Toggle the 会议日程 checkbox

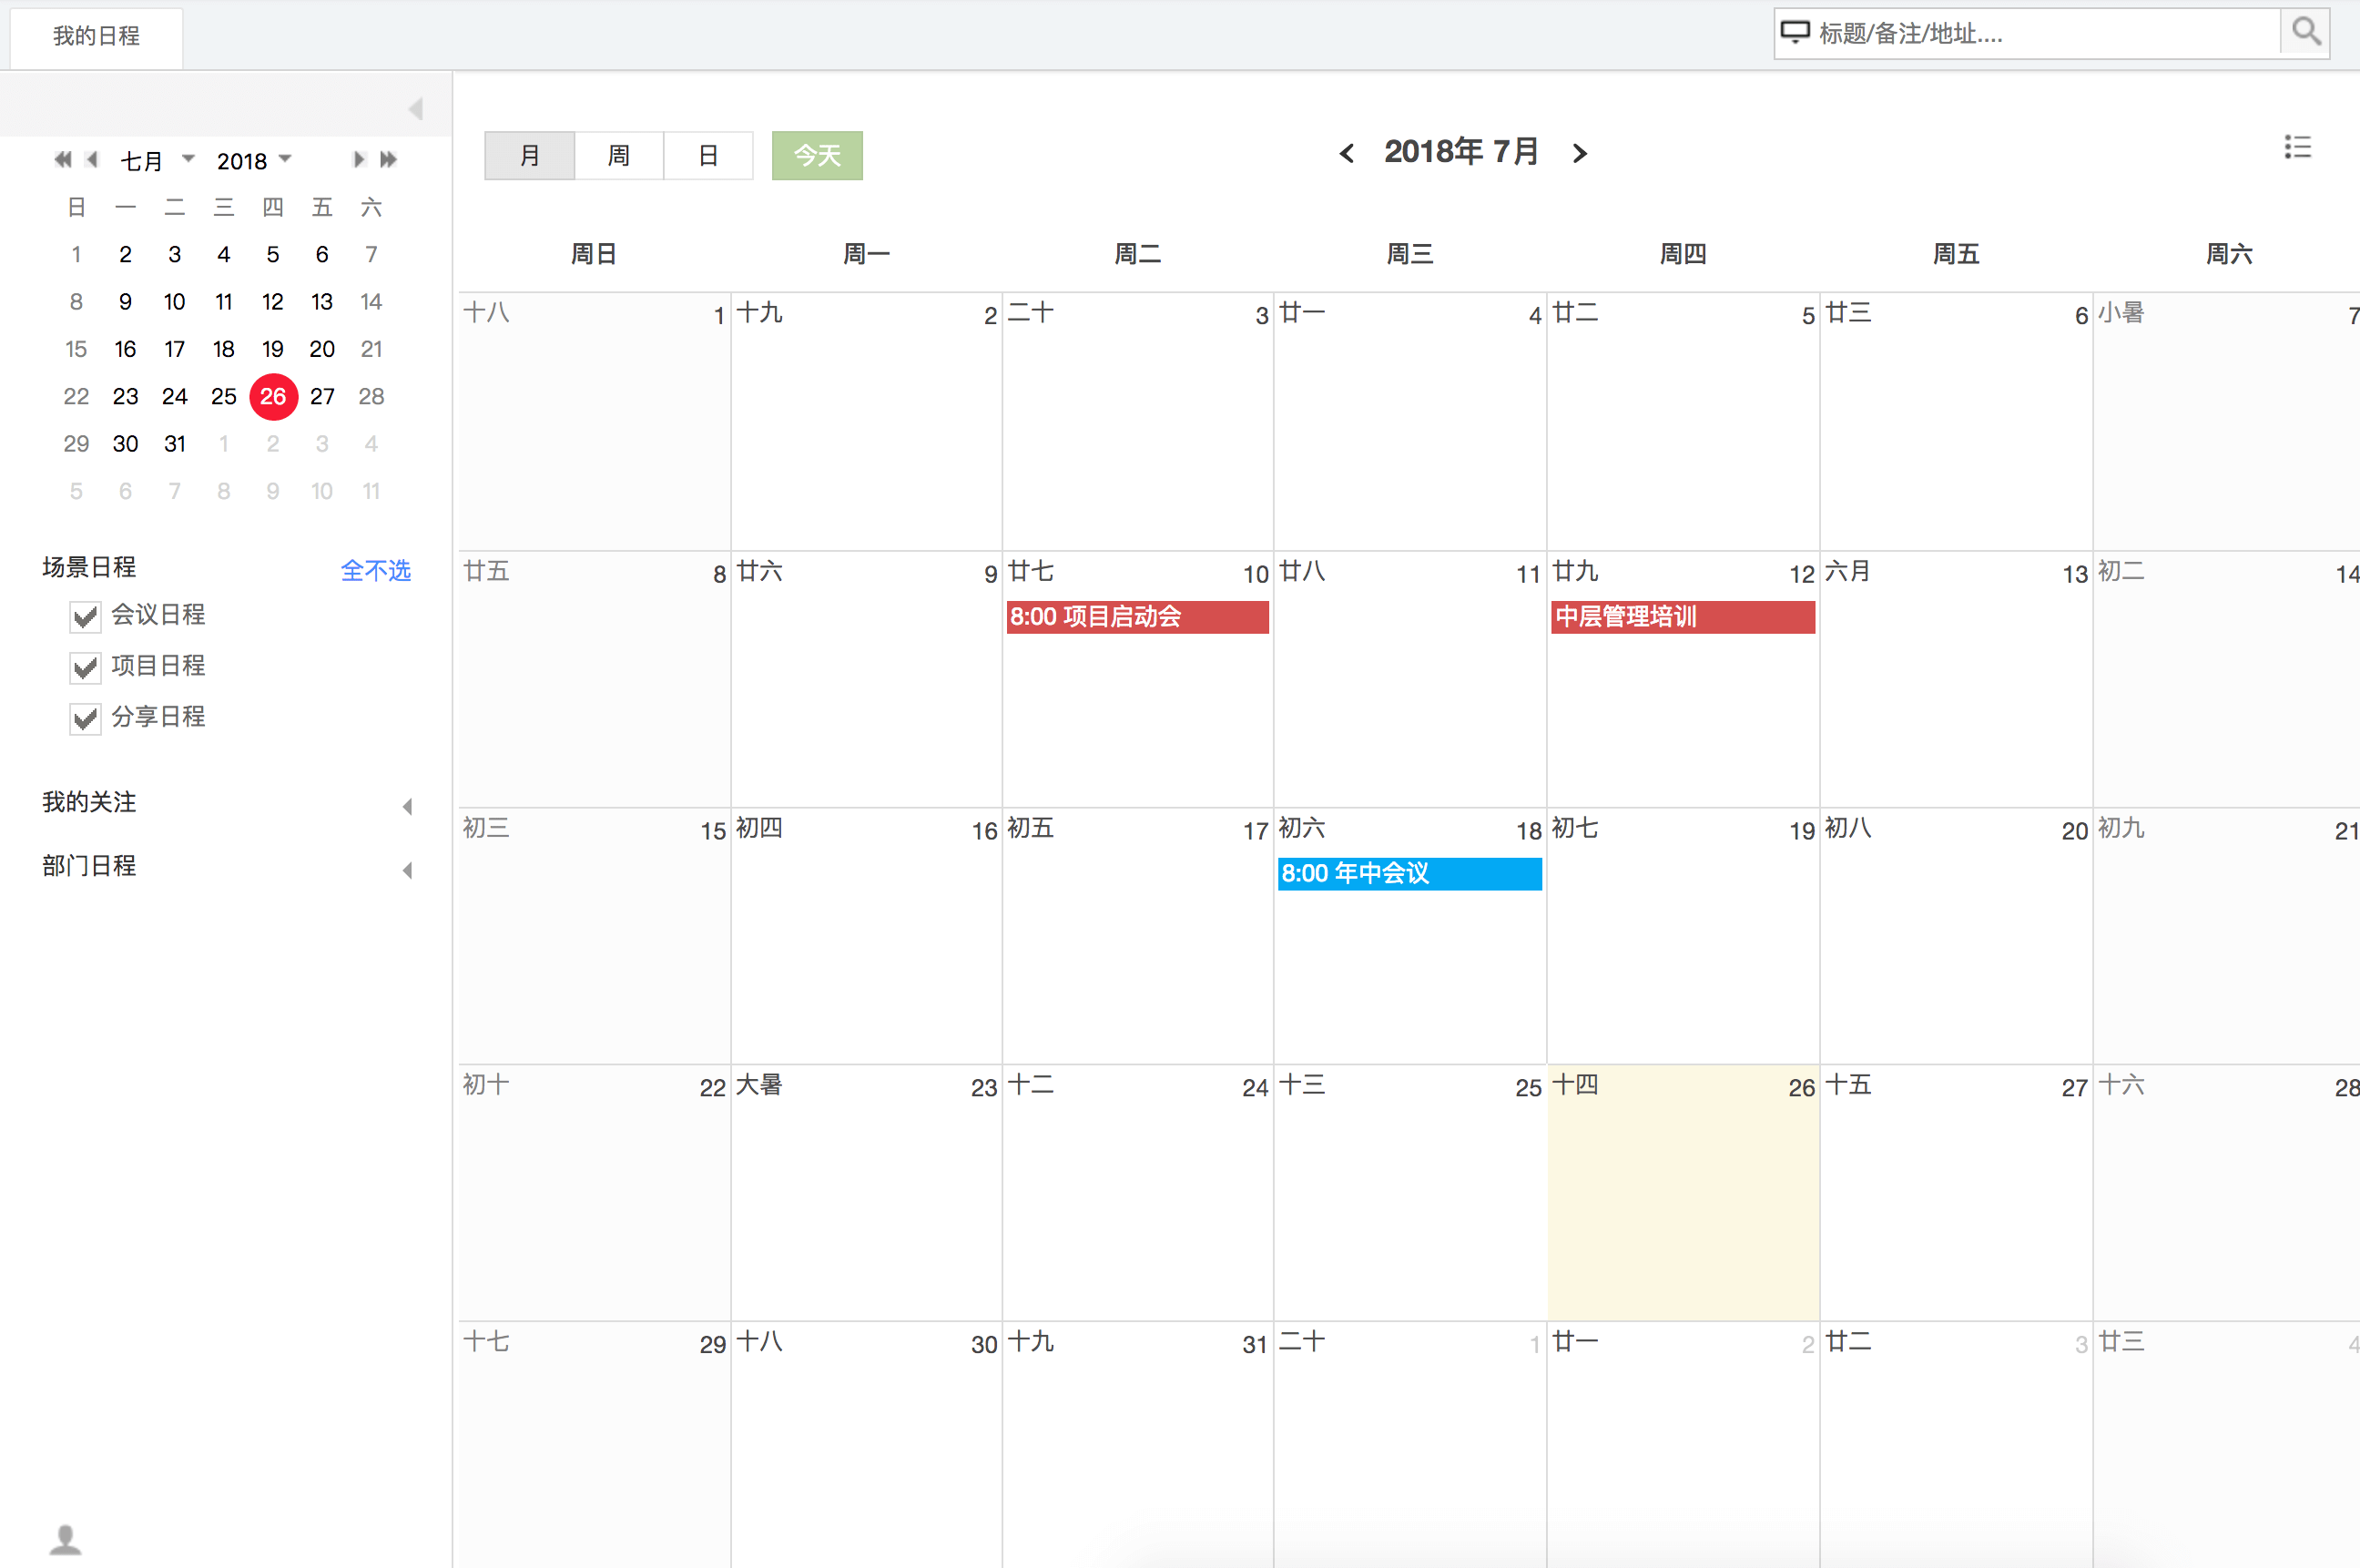(86, 616)
